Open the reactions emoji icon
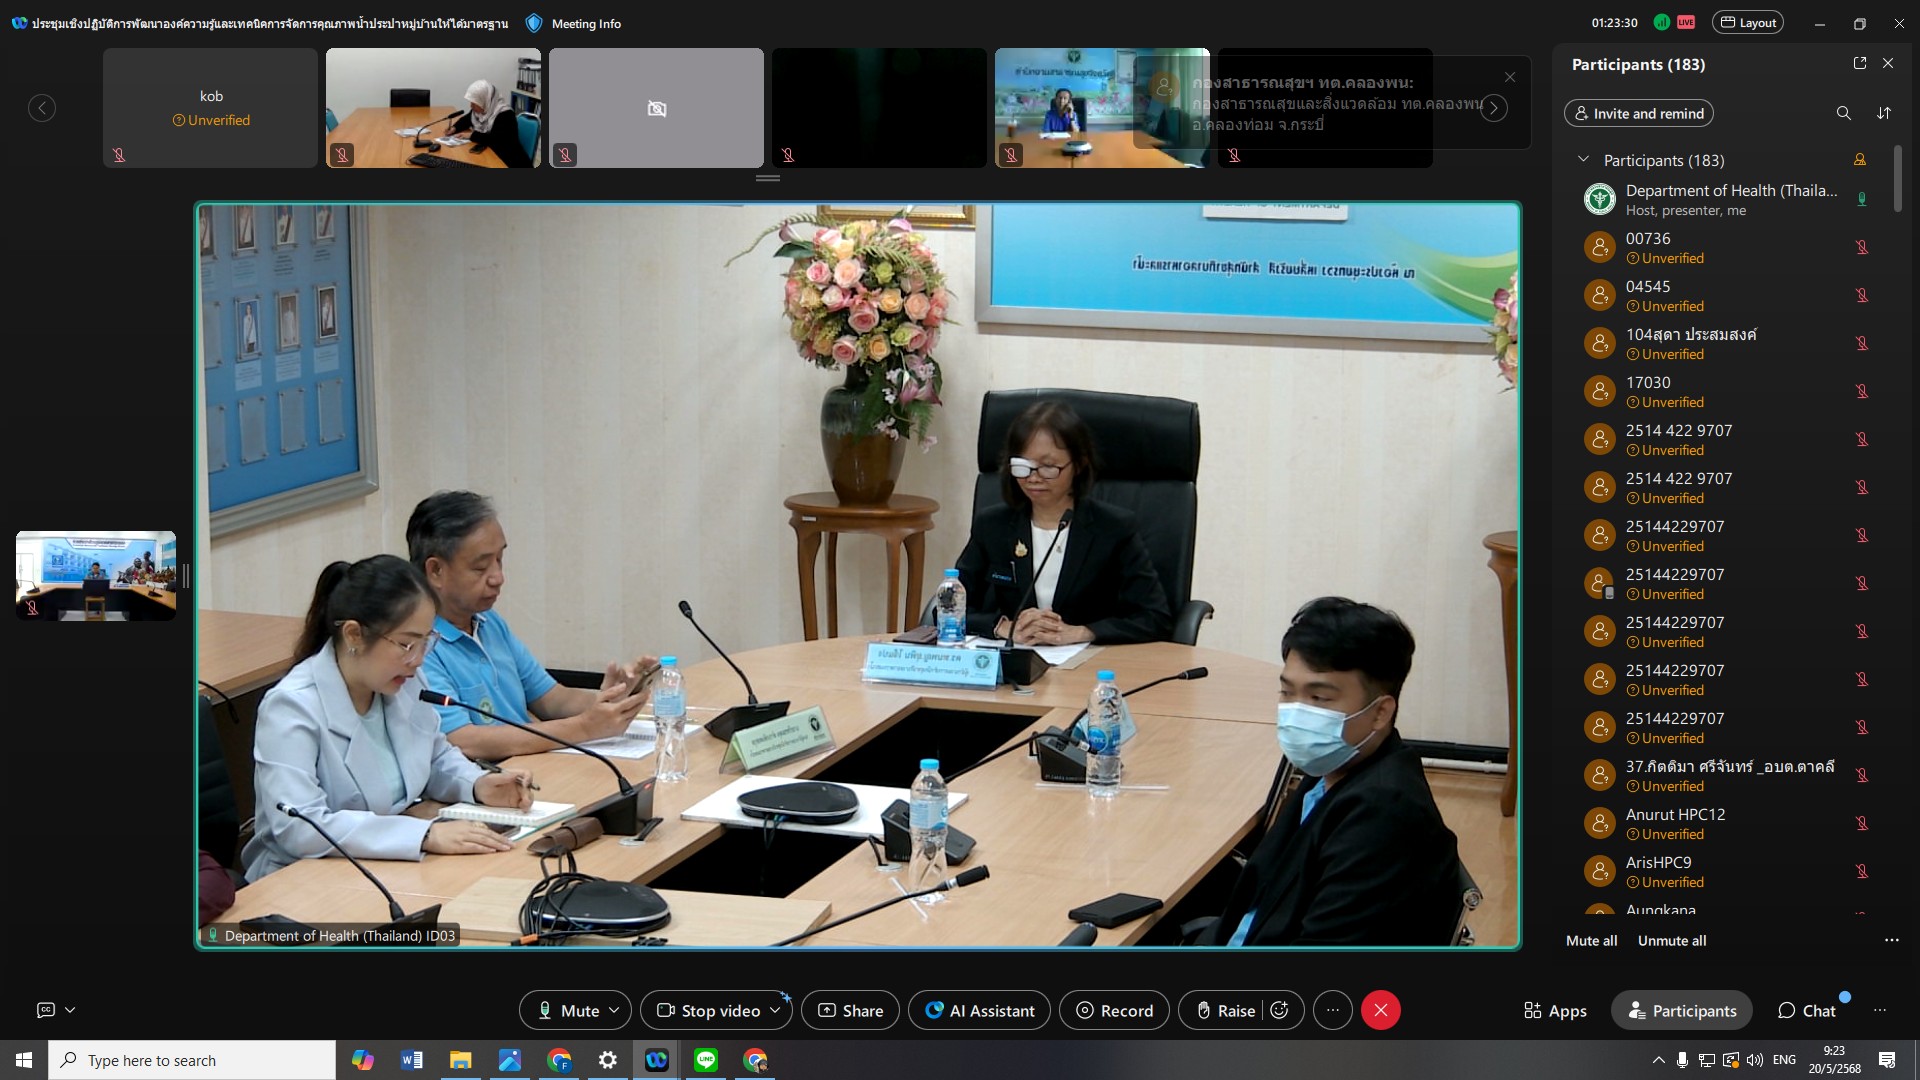1920x1080 pixels. click(x=1279, y=1010)
